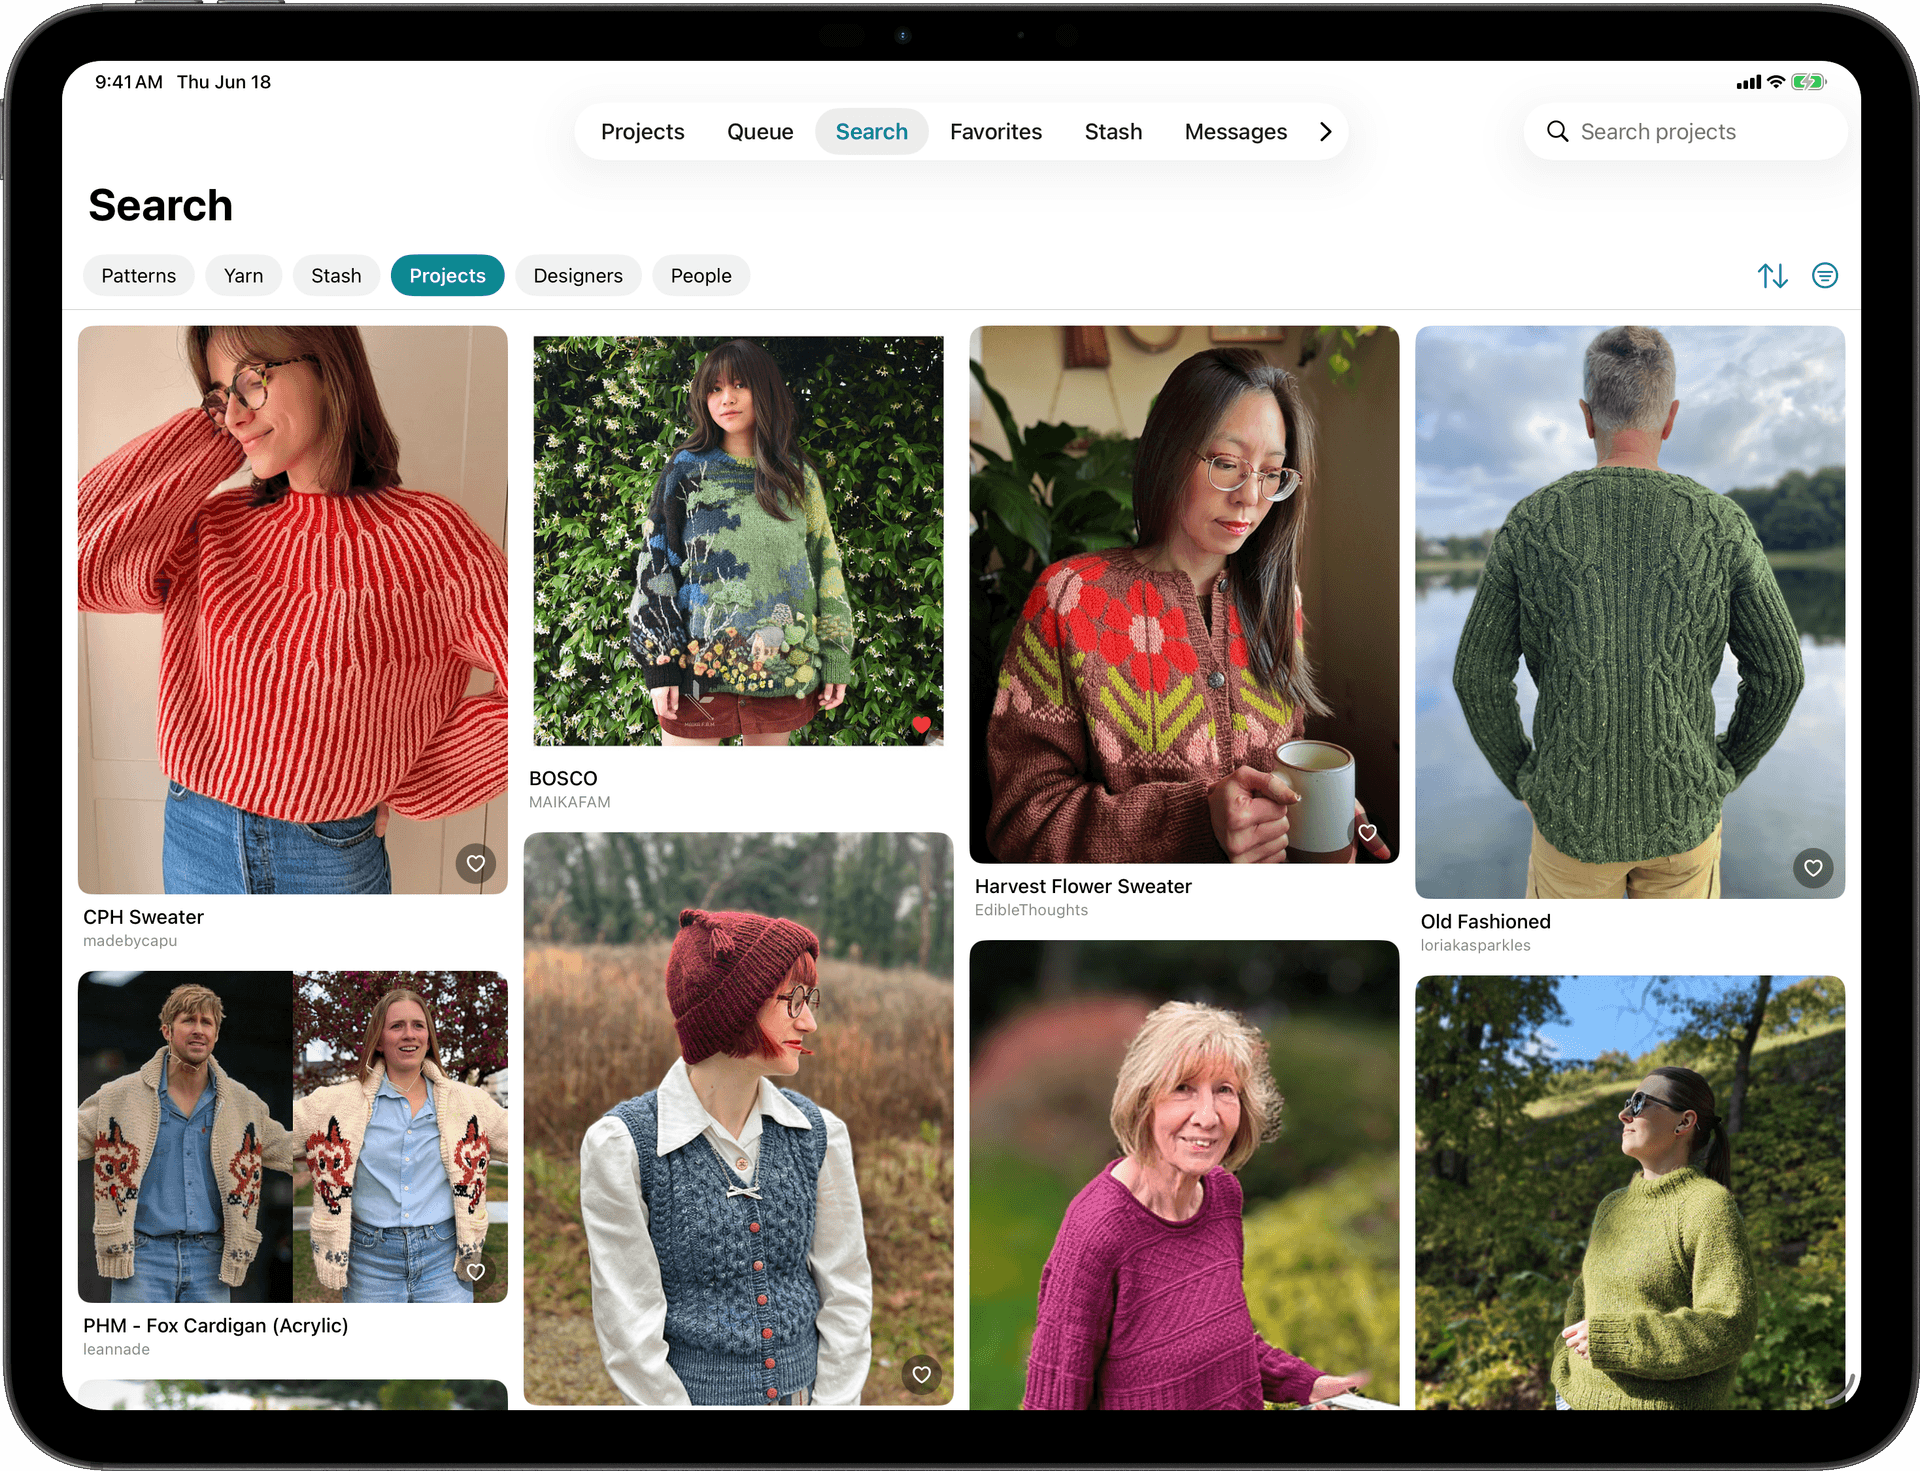
Task: Open the green mohair sweater photo
Action: point(1630,1193)
